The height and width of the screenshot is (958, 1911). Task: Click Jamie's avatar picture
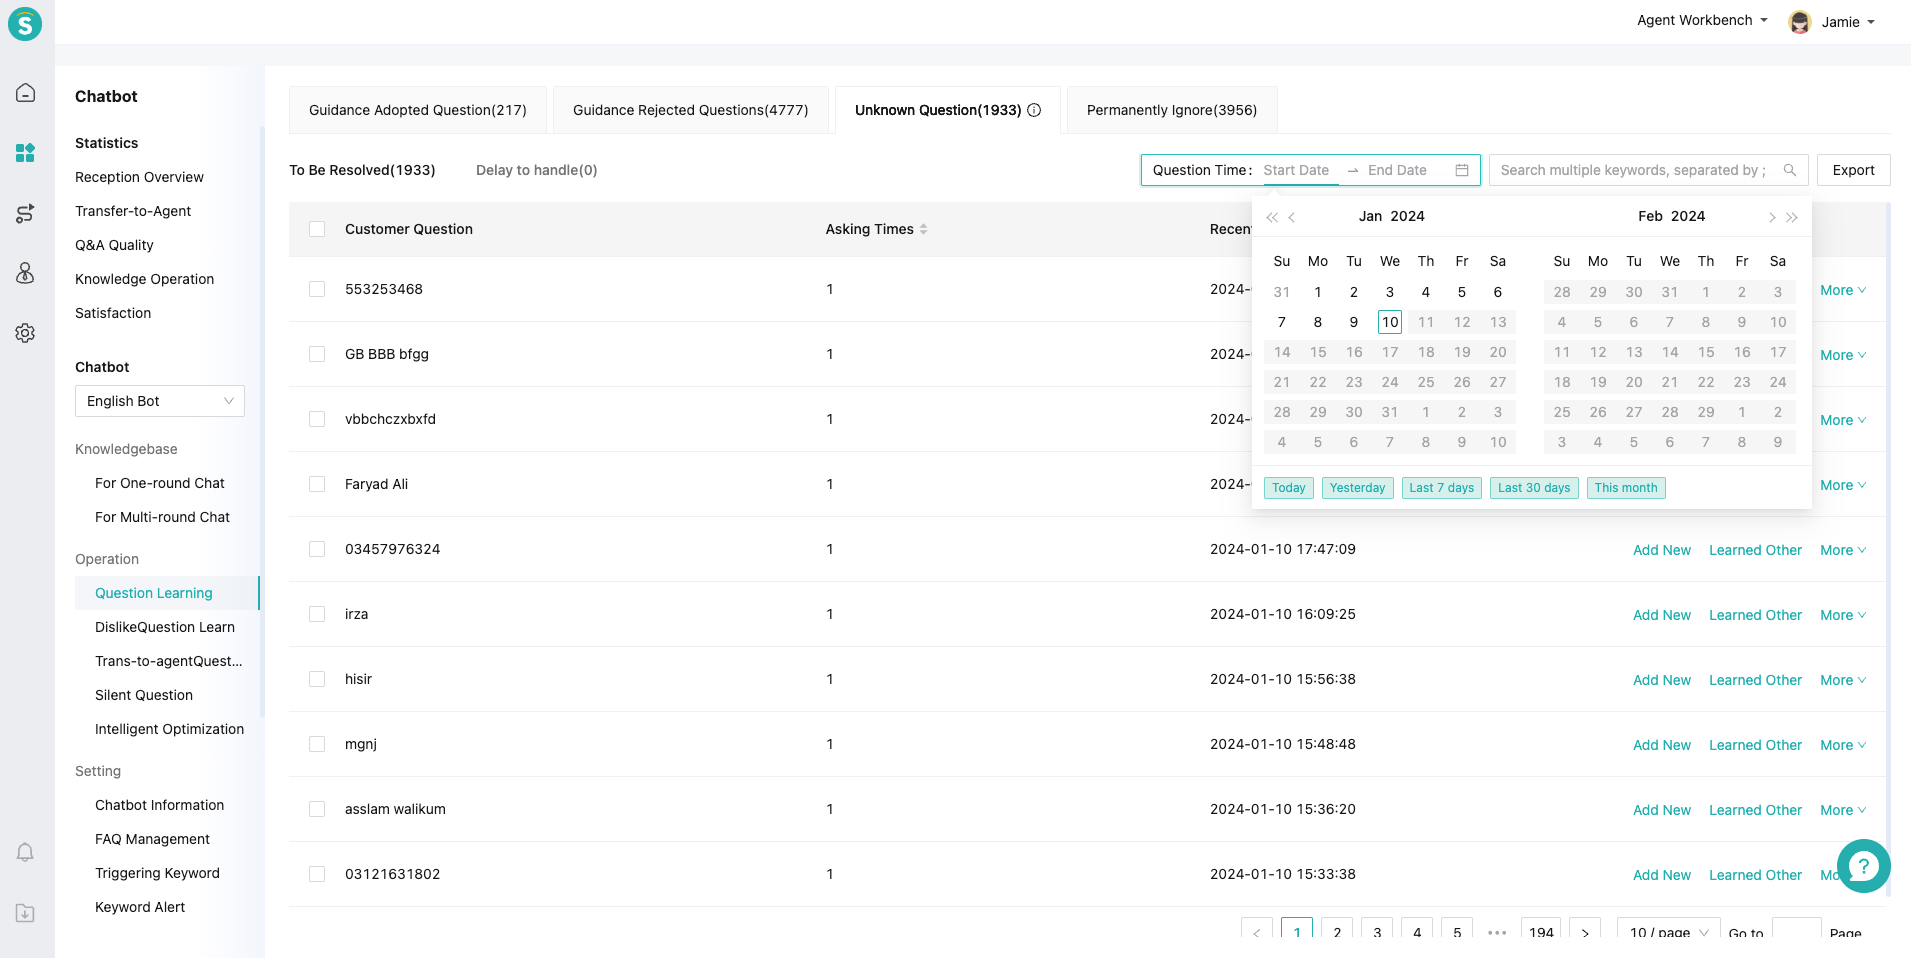(1800, 22)
